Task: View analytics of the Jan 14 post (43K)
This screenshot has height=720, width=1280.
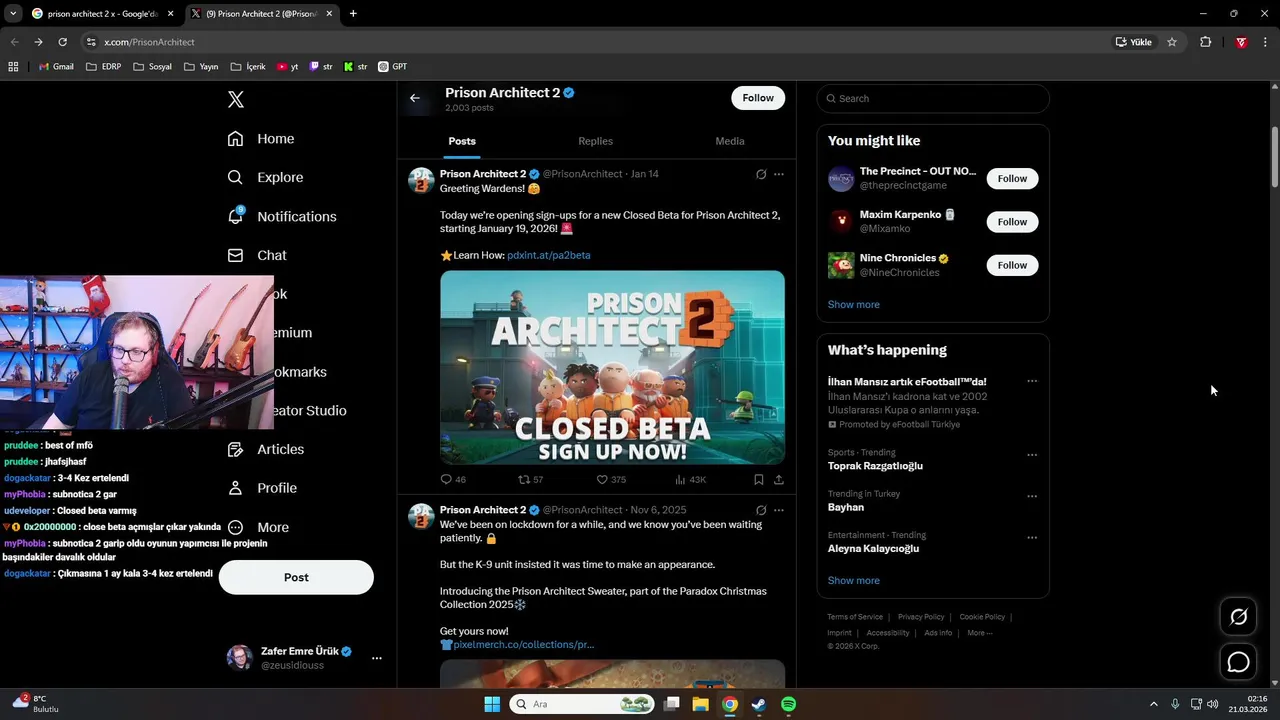Action: [x=690, y=479]
